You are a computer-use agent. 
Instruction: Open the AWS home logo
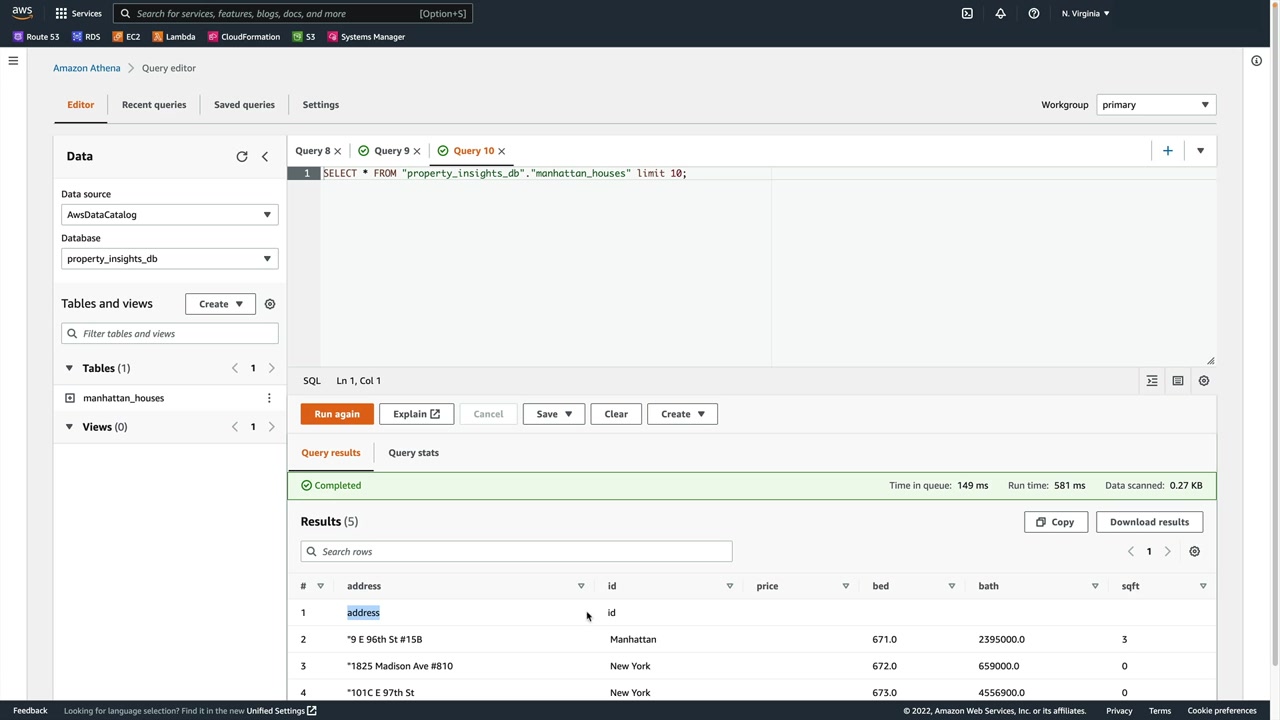22,13
